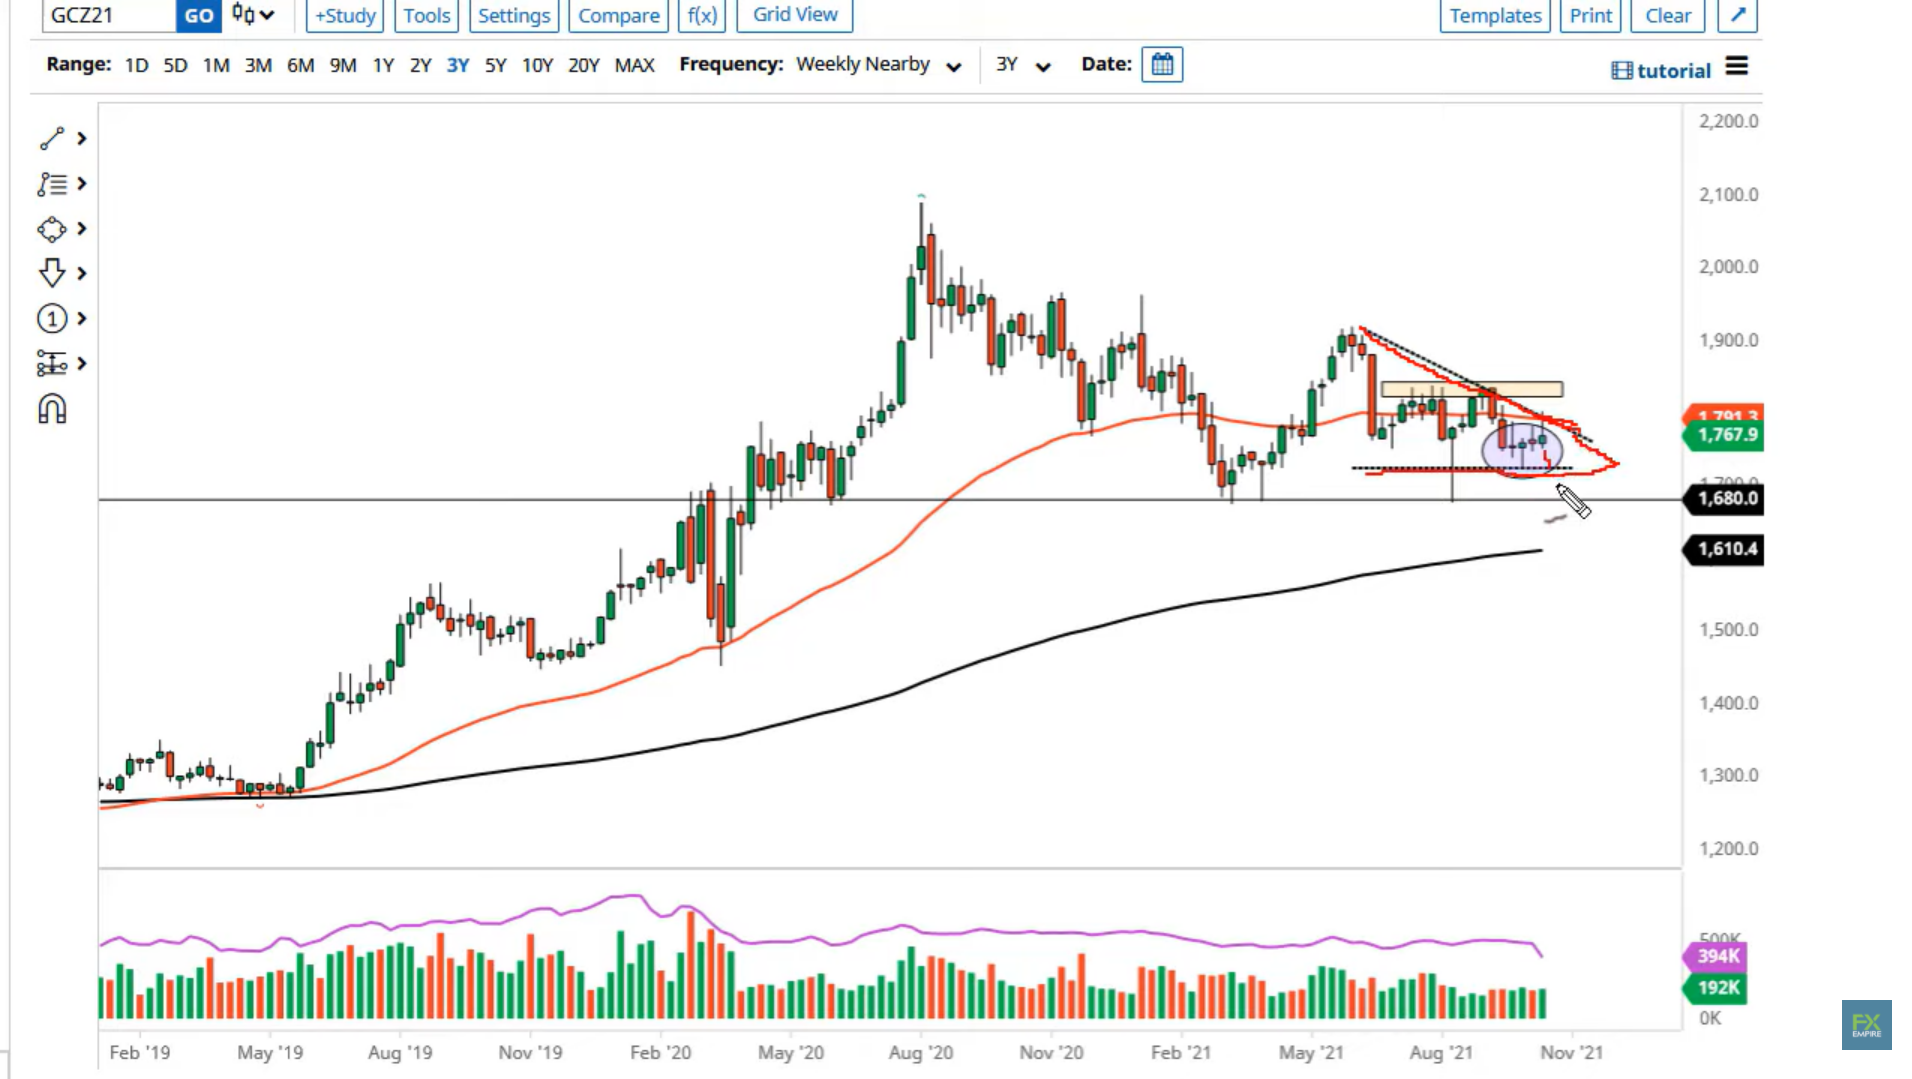The width and height of the screenshot is (1912, 1079).
Task: Click the 1,680.0 horizontal line price label
Action: click(x=1725, y=498)
